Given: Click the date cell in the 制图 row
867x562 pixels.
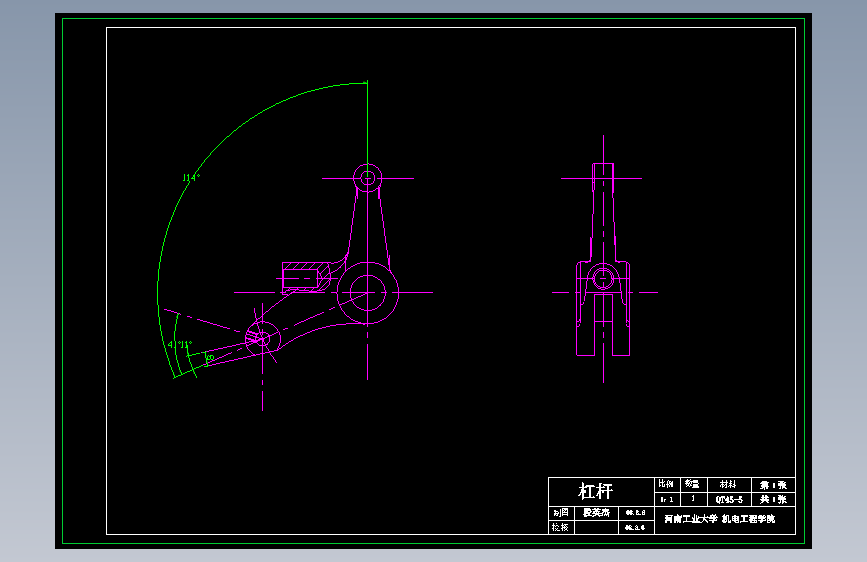Looking at the screenshot, I should [635, 513].
